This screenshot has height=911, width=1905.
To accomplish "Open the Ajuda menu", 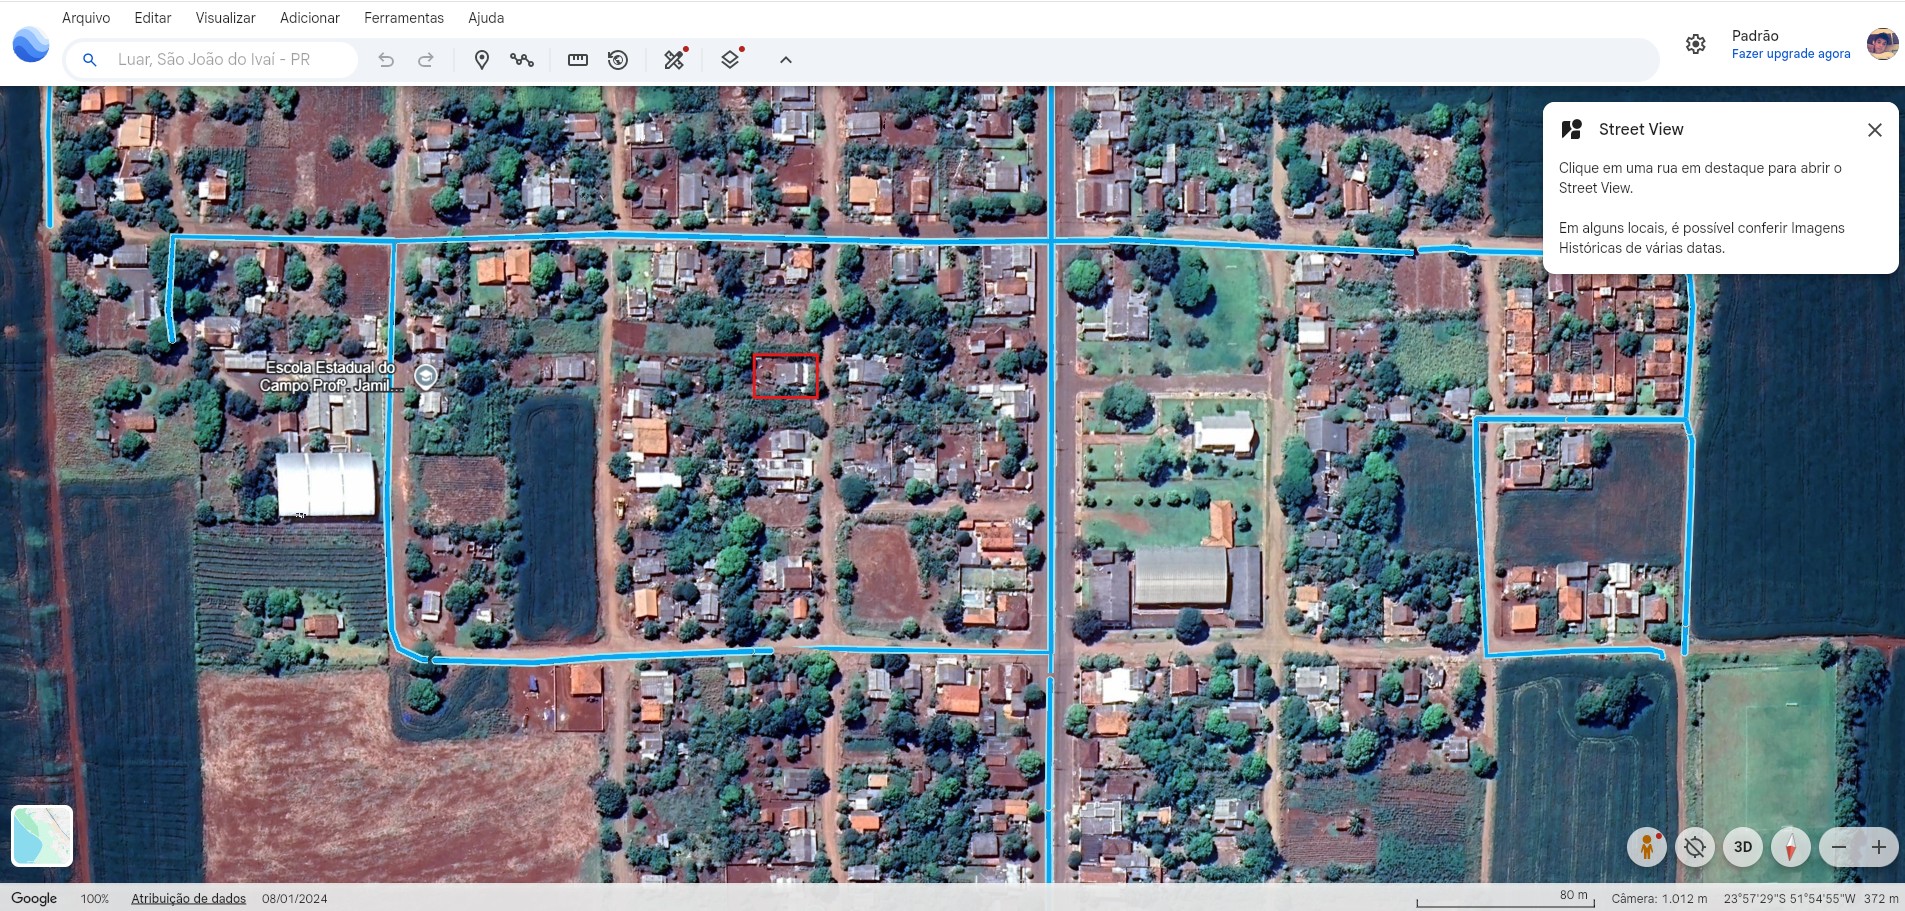I will (x=486, y=18).
